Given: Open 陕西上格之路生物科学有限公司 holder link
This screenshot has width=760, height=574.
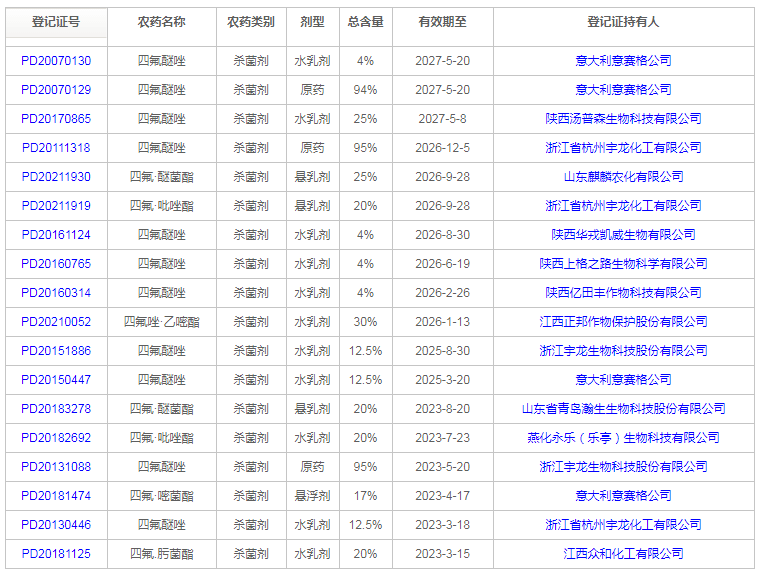Looking at the screenshot, I should 623,264.
